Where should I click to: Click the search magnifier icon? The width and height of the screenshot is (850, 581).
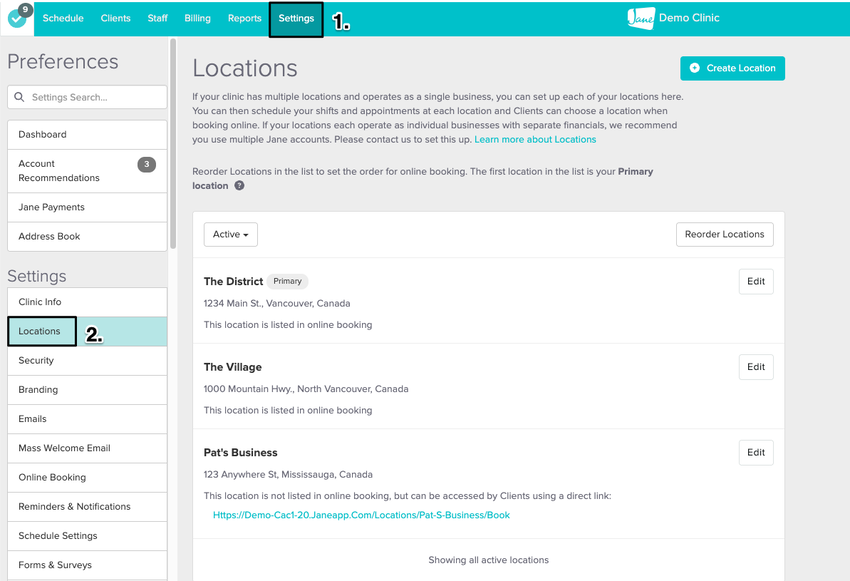pos(20,97)
